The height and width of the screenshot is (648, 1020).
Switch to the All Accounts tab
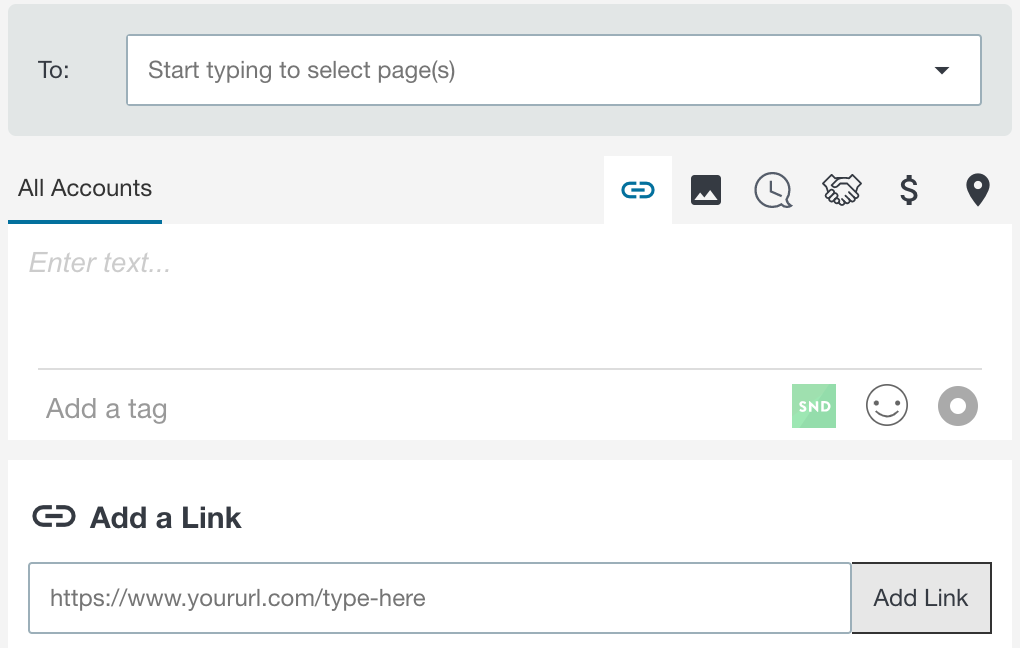[85, 189]
